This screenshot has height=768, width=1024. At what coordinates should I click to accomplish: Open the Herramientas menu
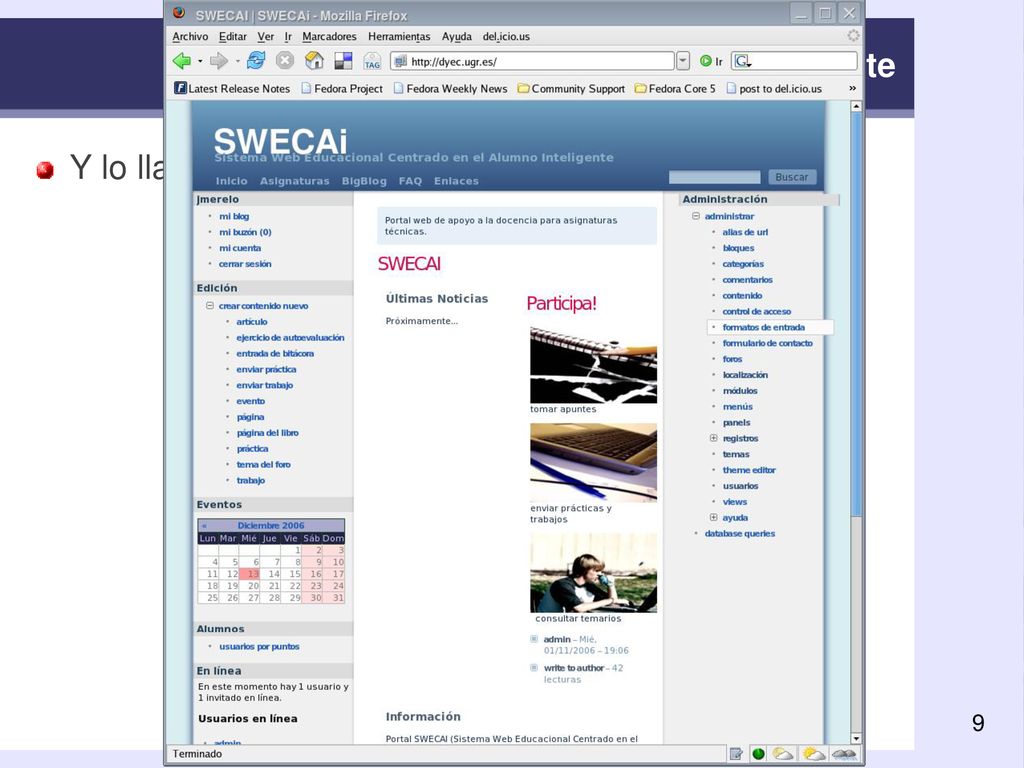pyautogui.click(x=399, y=37)
